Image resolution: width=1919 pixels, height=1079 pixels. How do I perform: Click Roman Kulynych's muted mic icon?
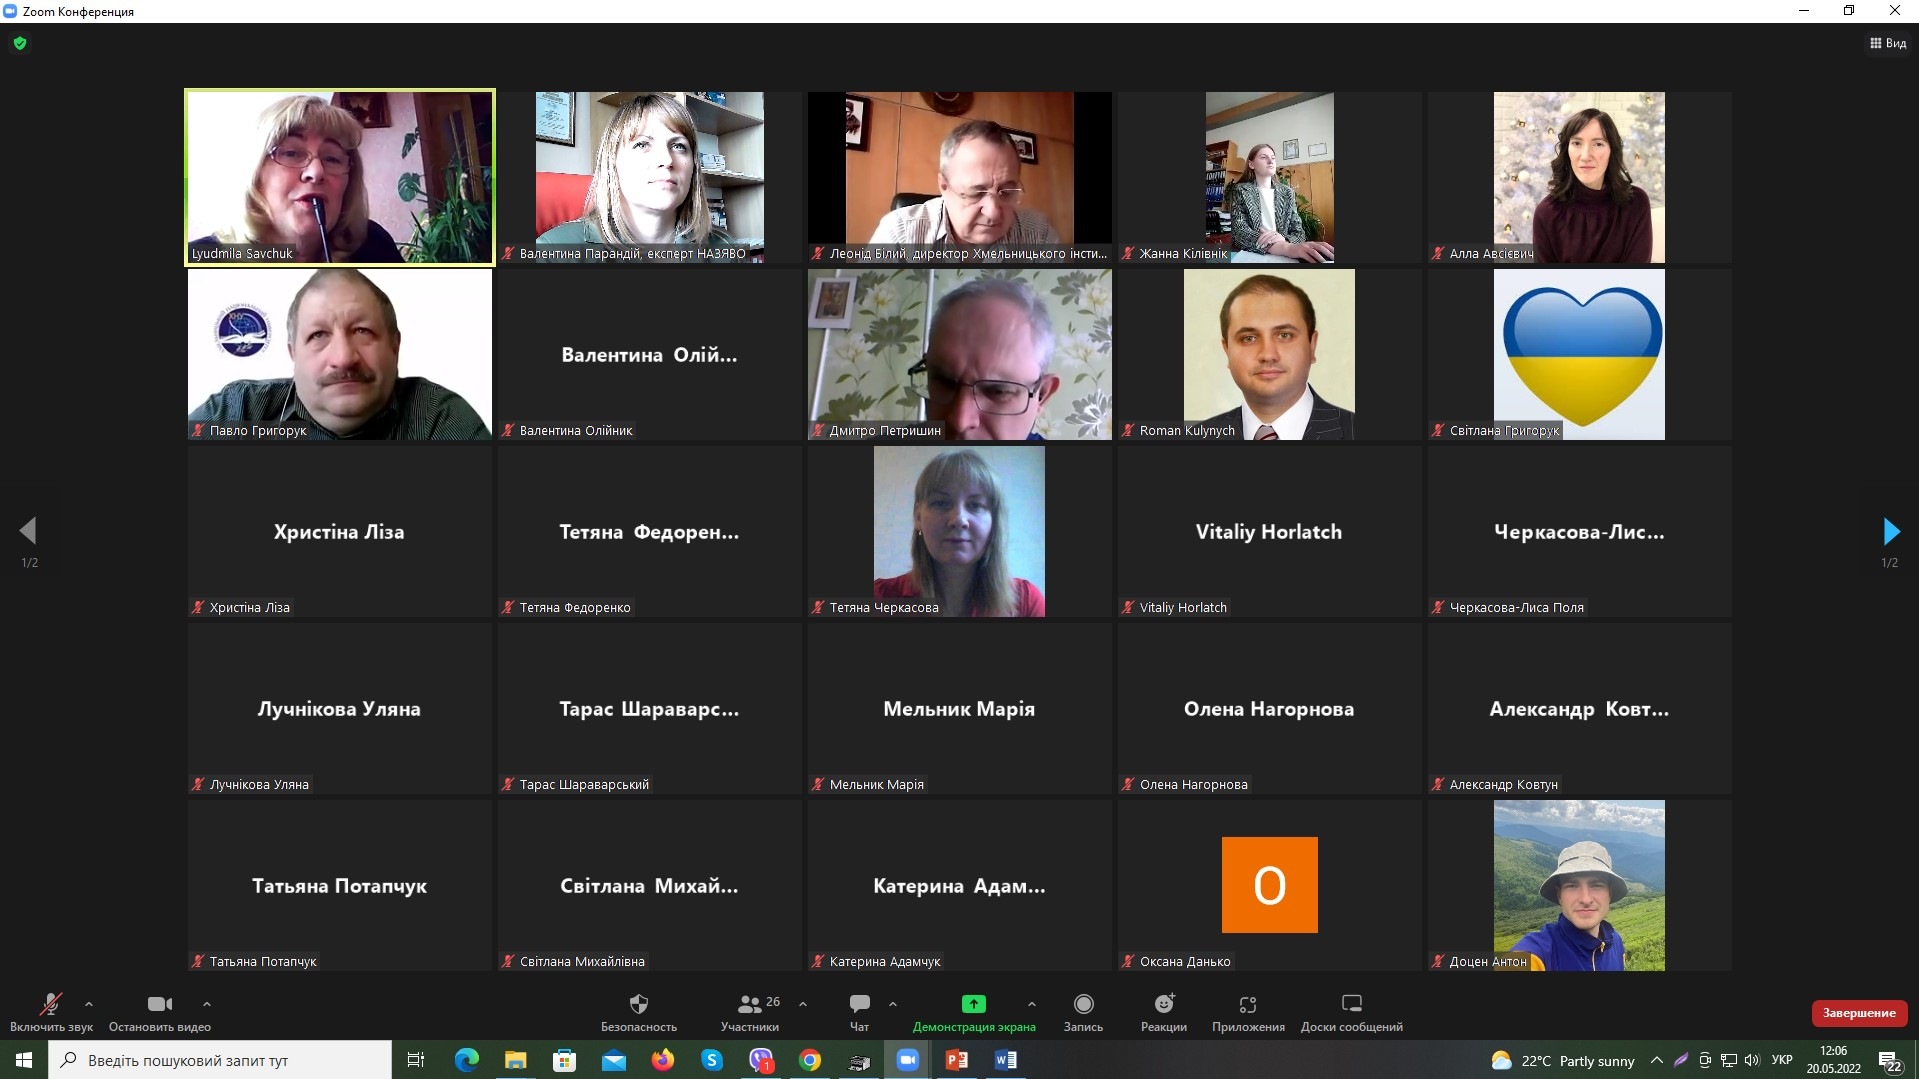tap(1129, 431)
